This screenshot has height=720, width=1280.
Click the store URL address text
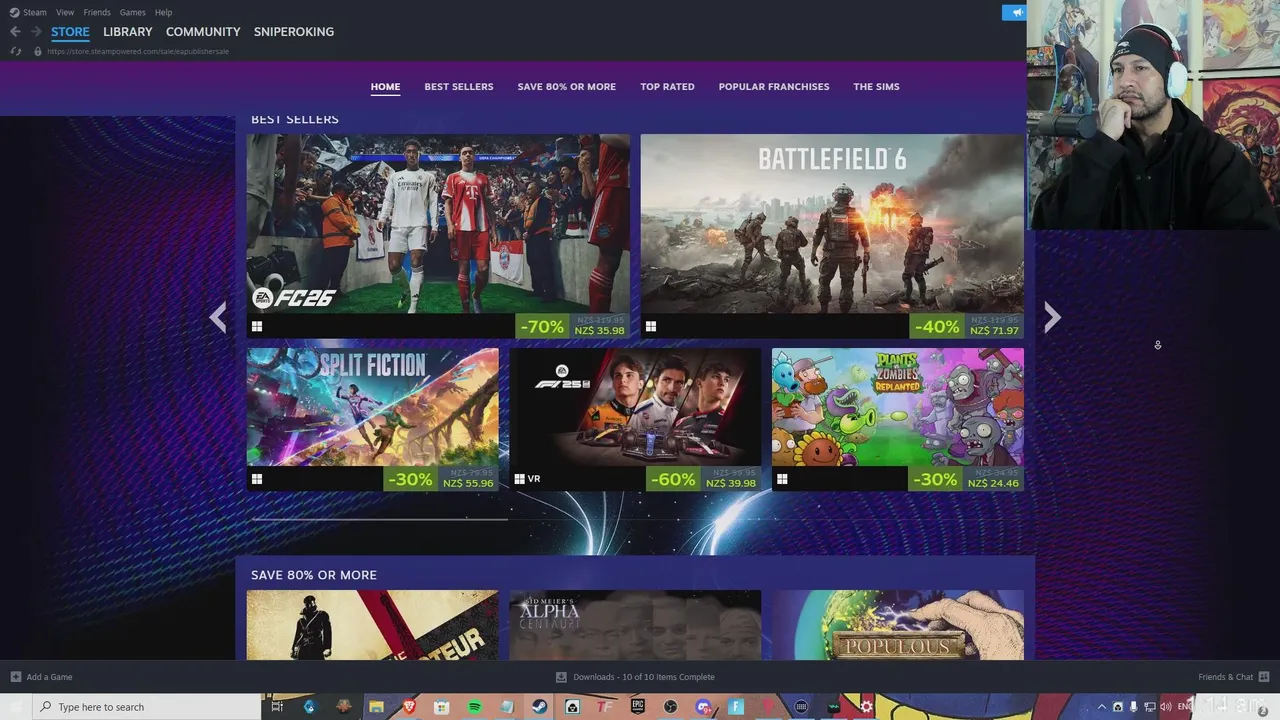point(139,51)
